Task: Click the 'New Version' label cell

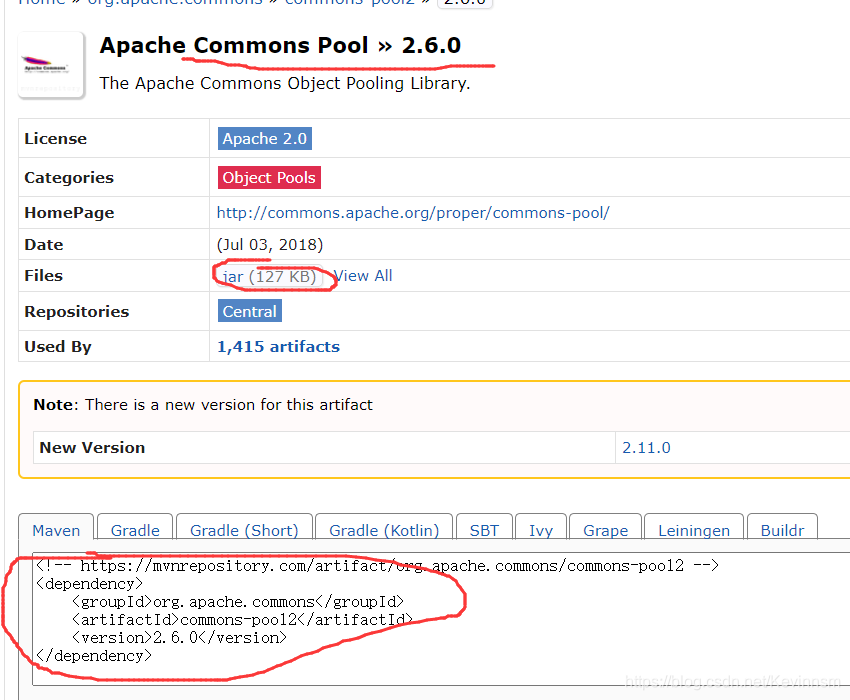Action: pyautogui.click(x=324, y=448)
